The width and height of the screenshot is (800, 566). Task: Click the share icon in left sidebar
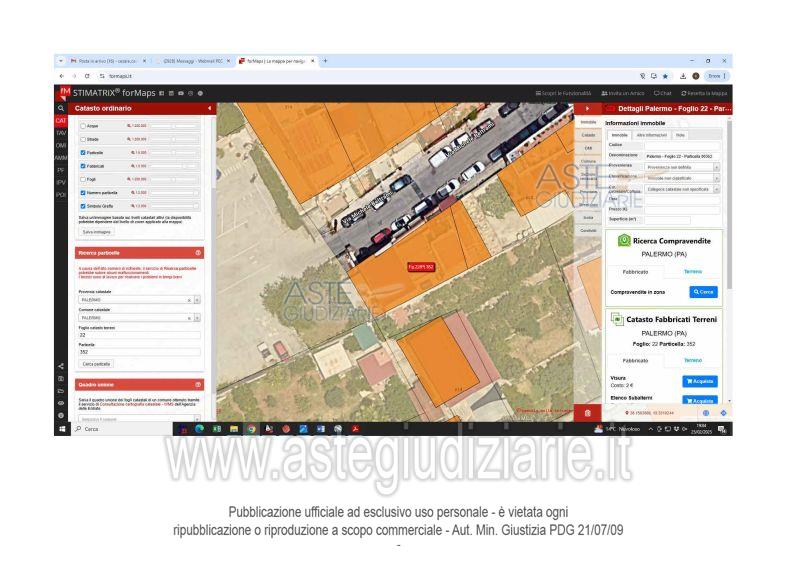pos(60,365)
